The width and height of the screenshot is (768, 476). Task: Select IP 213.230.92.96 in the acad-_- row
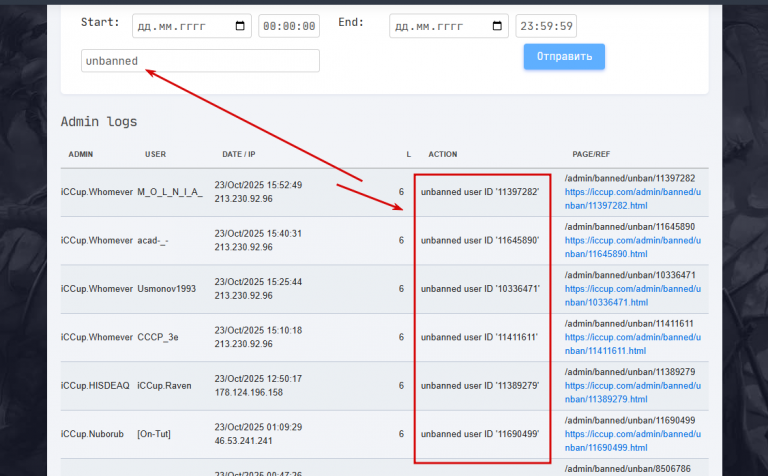[x=243, y=247]
